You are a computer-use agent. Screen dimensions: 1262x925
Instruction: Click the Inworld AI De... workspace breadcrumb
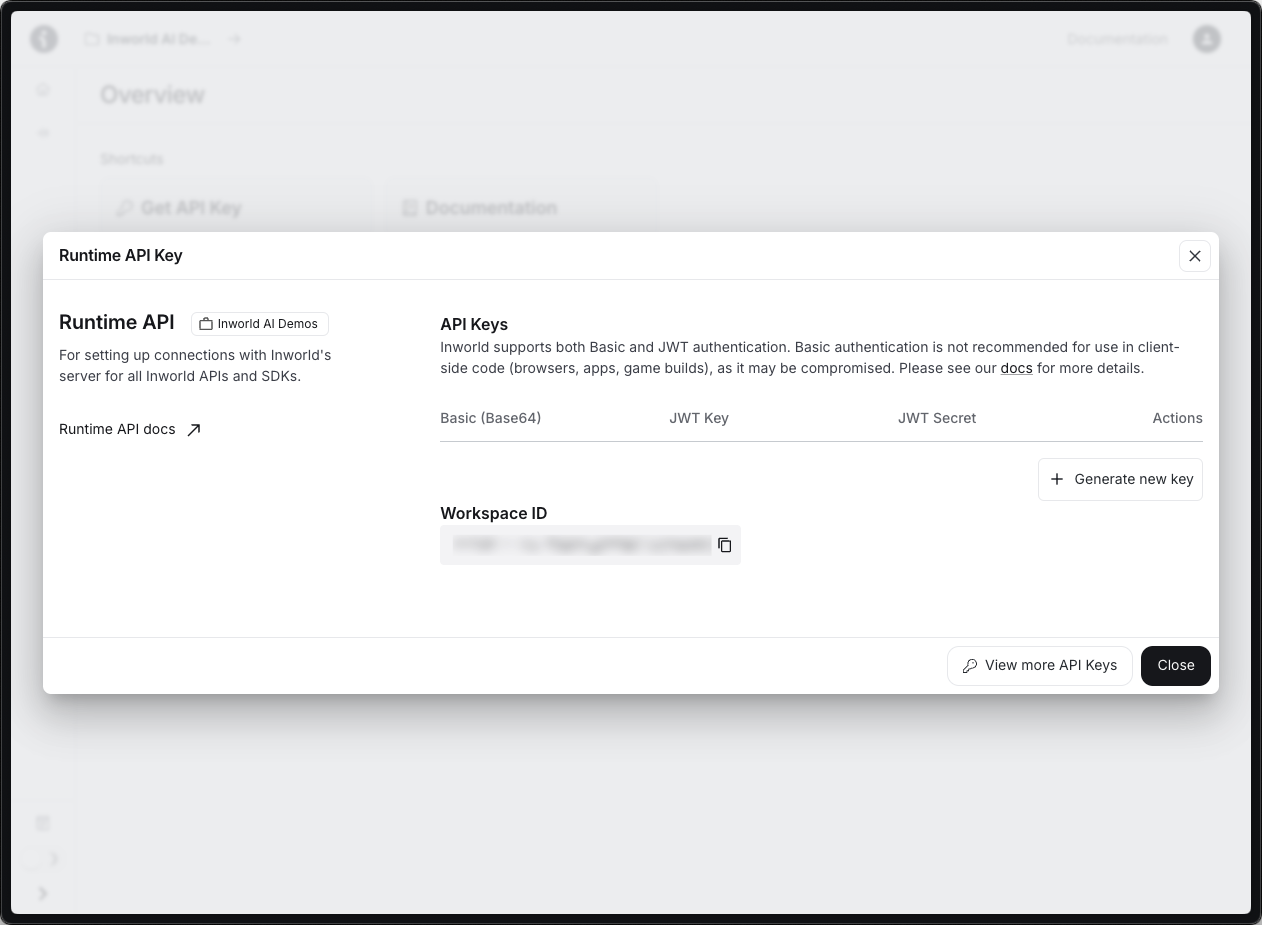click(x=149, y=39)
